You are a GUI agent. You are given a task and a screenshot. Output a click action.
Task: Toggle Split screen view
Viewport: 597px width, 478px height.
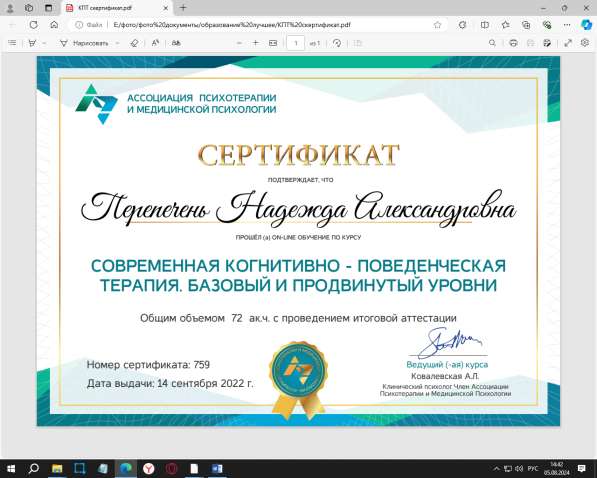point(485,25)
